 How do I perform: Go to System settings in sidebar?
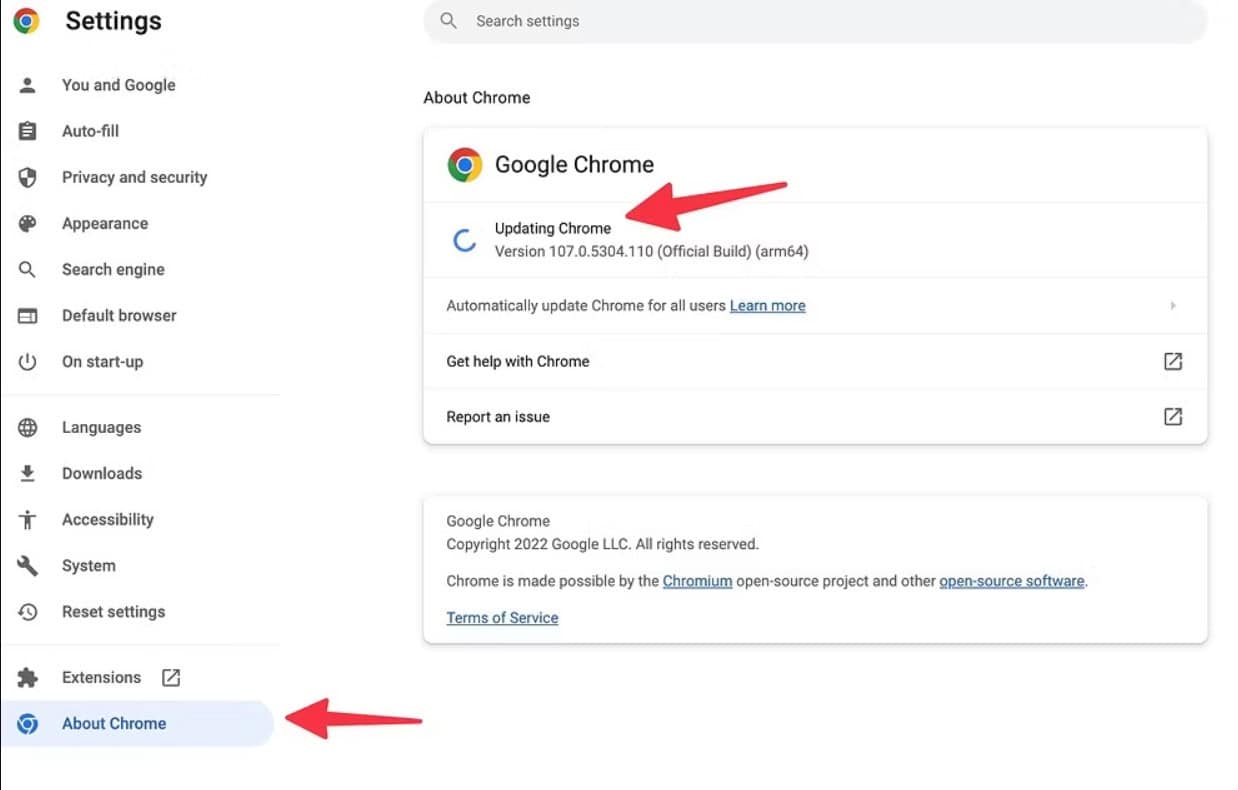pyautogui.click(x=88, y=565)
